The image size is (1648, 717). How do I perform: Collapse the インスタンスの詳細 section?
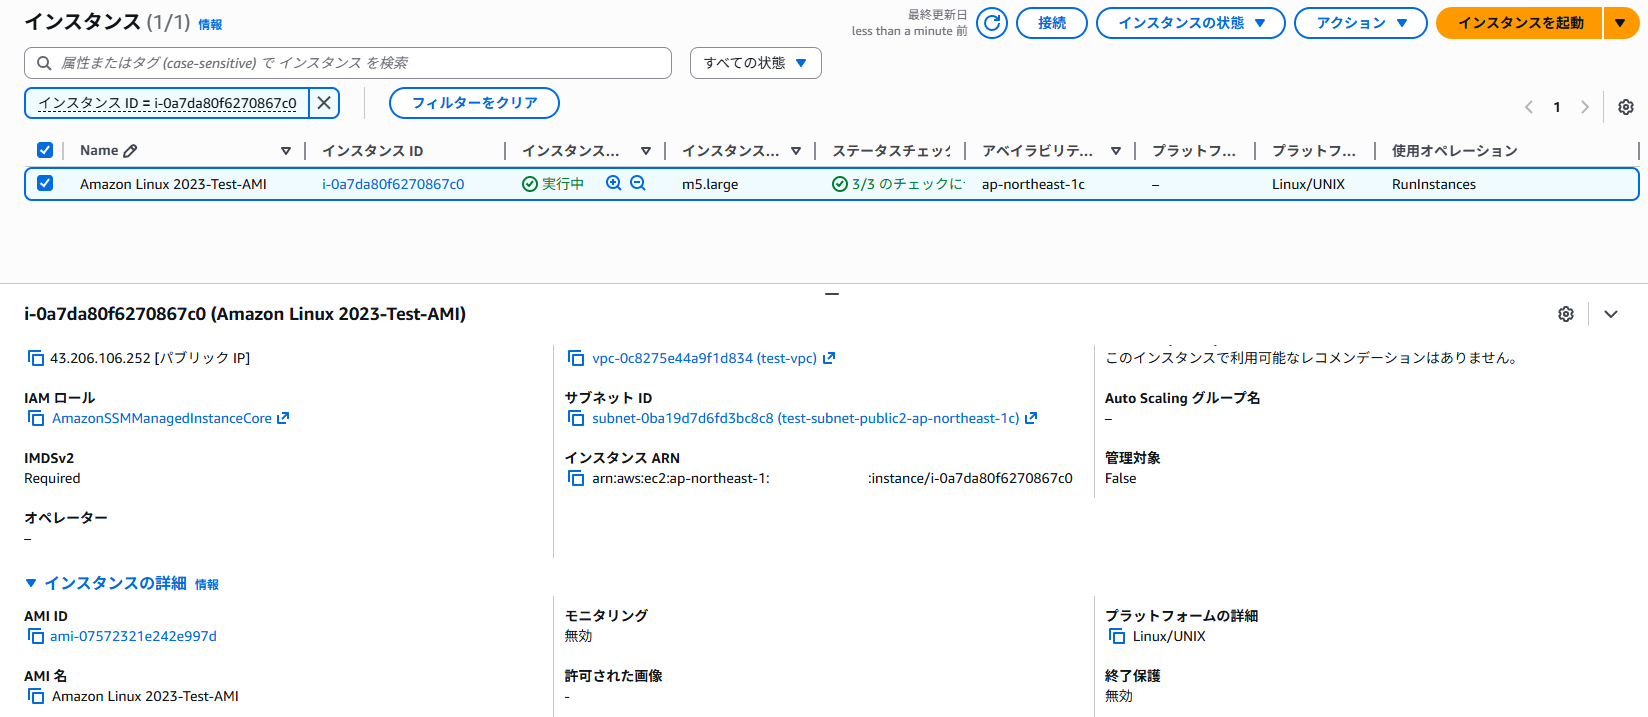[31, 583]
